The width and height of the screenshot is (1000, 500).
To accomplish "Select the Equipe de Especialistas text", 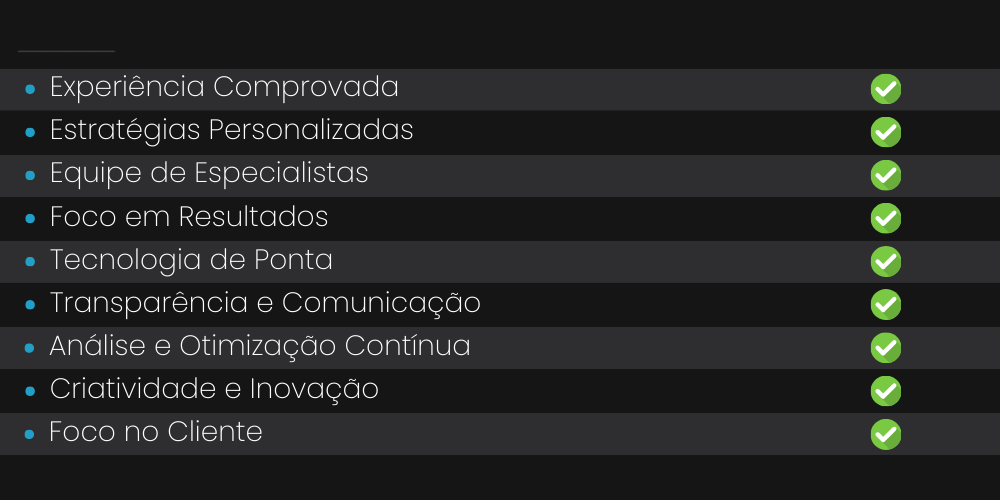I will [209, 173].
